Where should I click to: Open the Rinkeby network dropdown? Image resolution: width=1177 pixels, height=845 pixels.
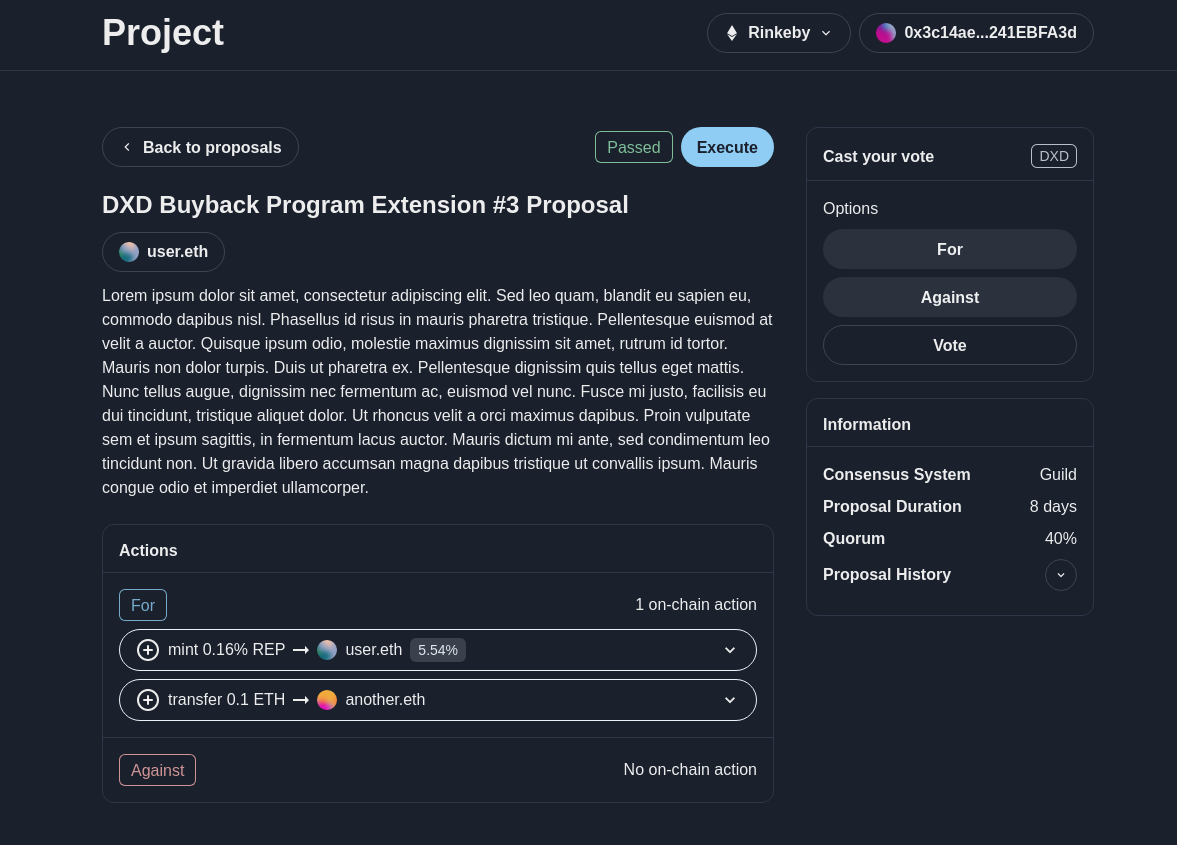click(x=778, y=33)
